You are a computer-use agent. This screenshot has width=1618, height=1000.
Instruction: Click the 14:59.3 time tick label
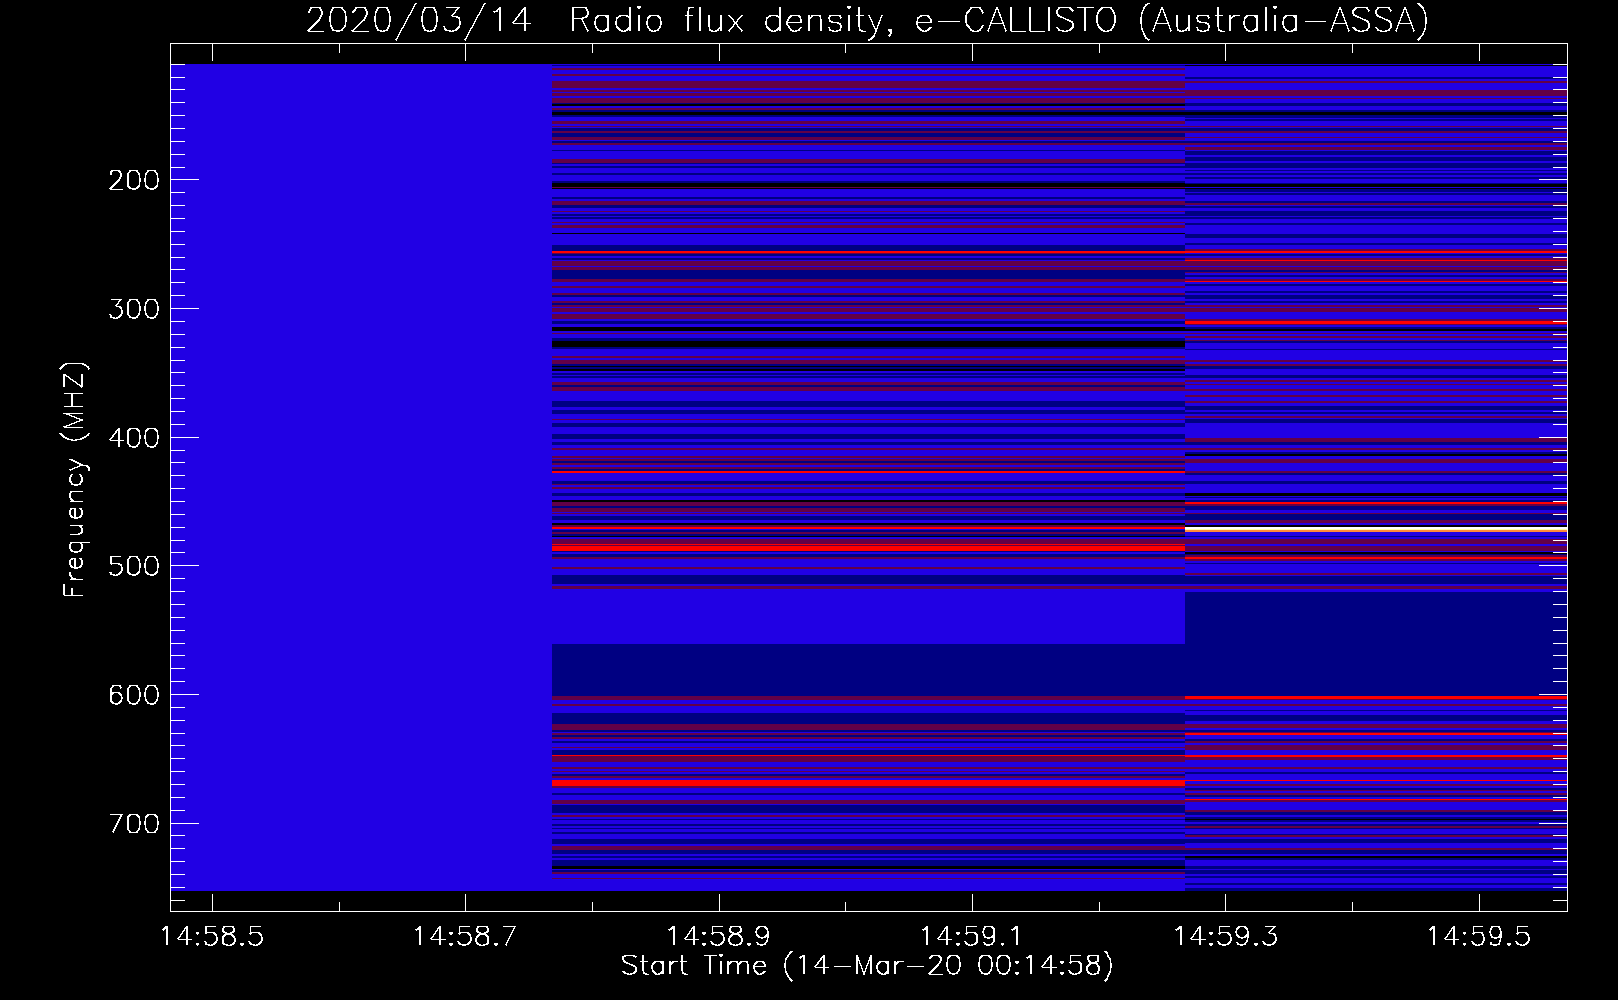[x=1225, y=937]
